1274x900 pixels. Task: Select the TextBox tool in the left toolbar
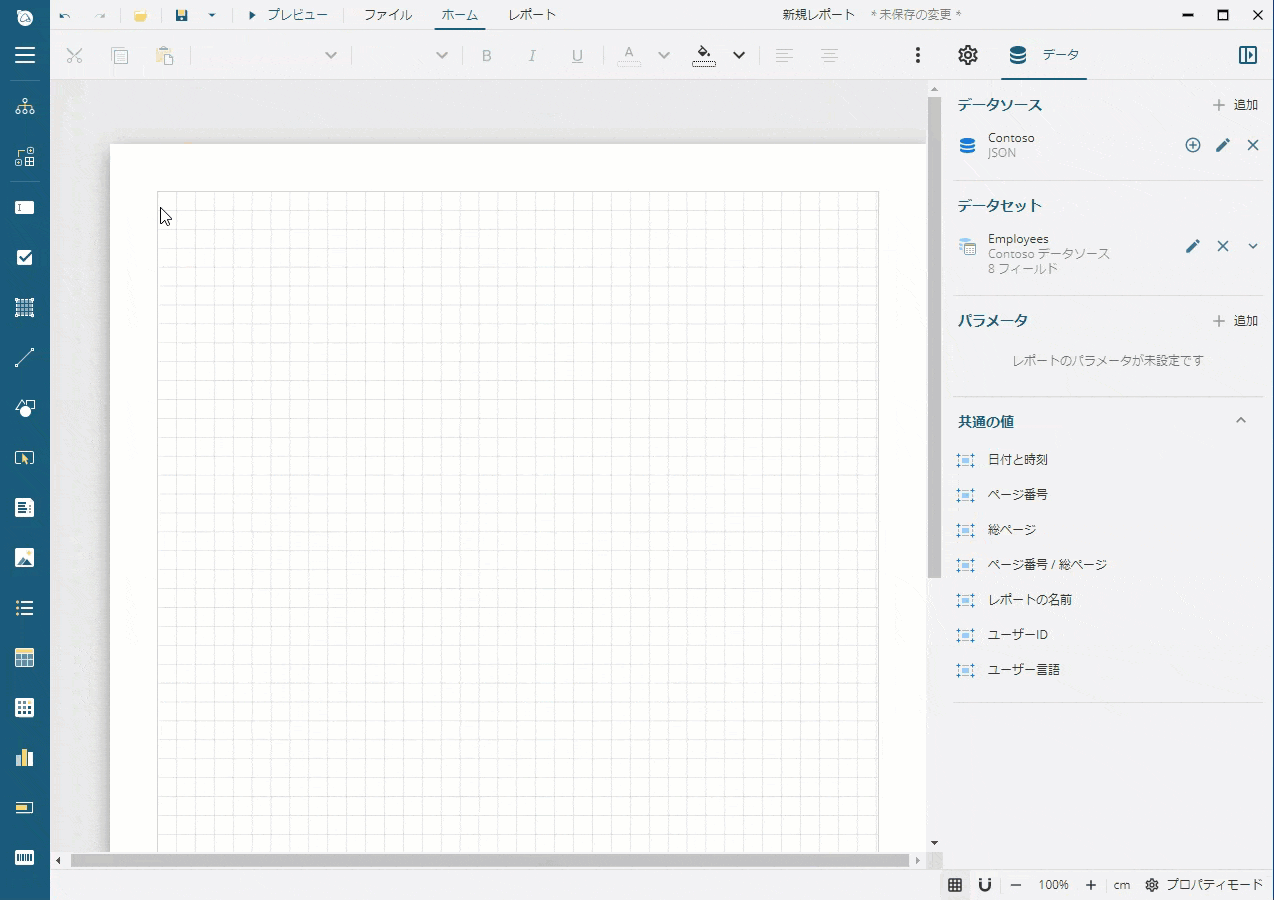click(24, 207)
